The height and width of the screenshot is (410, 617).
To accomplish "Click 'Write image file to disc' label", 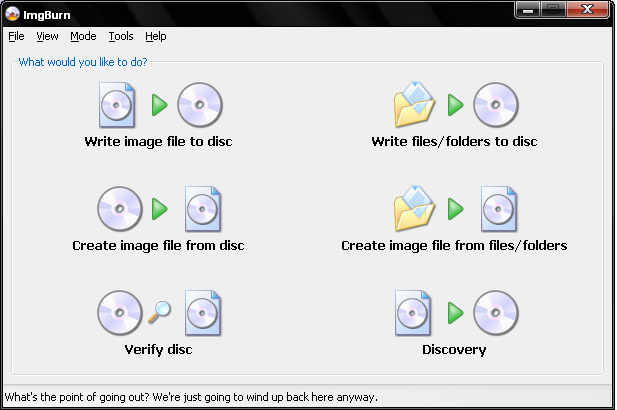I will click(158, 142).
